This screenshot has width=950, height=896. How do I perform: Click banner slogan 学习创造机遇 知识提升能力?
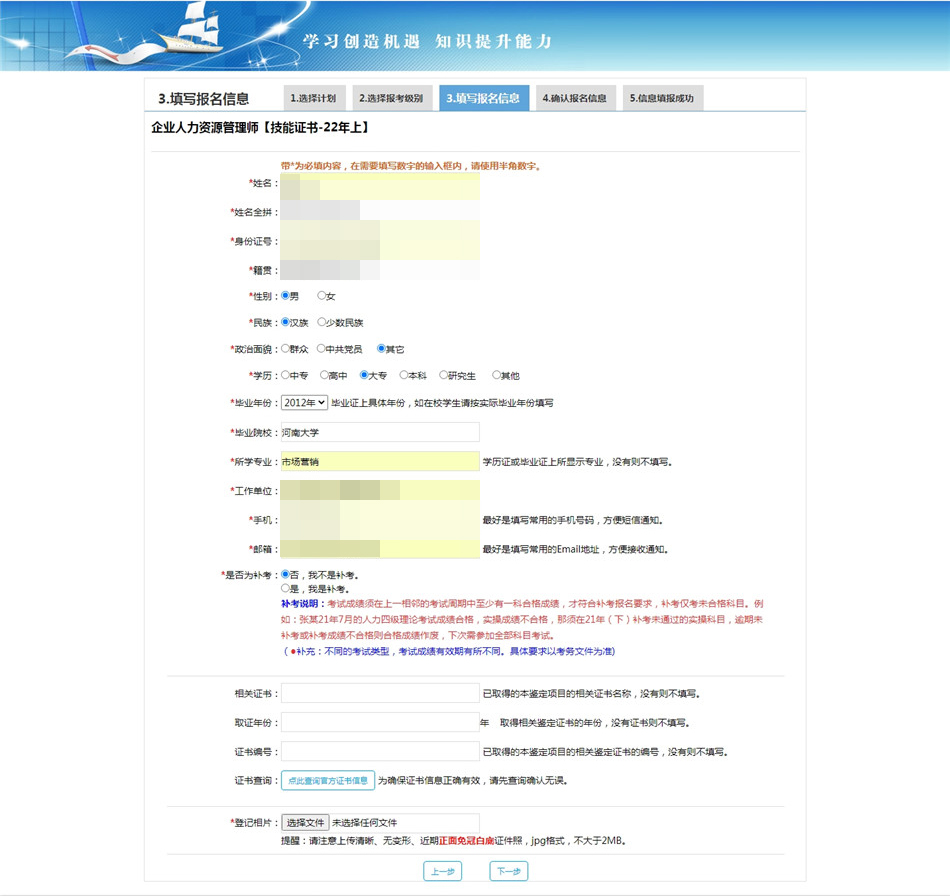tap(428, 41)
